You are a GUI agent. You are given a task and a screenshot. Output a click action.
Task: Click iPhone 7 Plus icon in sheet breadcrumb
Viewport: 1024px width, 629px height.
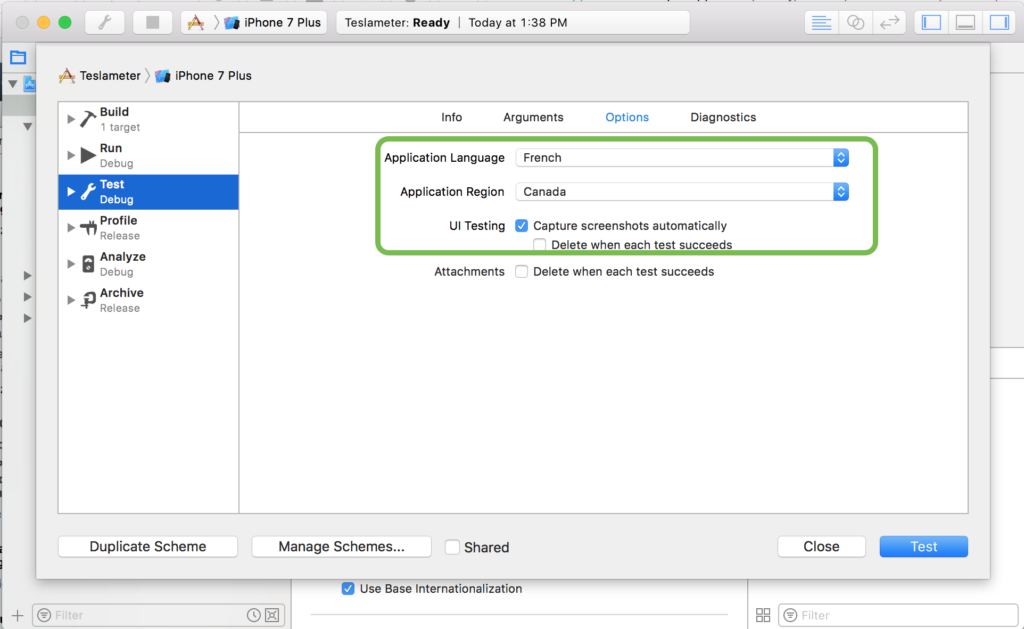(x=163, y=76)
